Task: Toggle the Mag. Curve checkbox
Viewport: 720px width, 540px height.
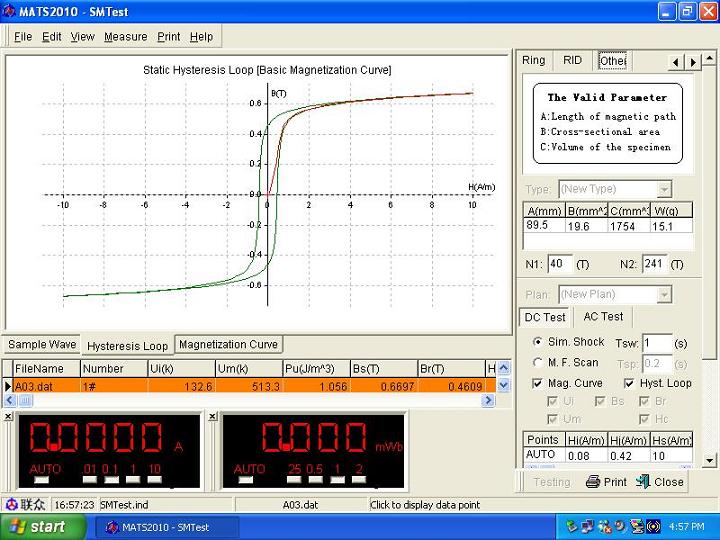Action: (x=538, y=383)
